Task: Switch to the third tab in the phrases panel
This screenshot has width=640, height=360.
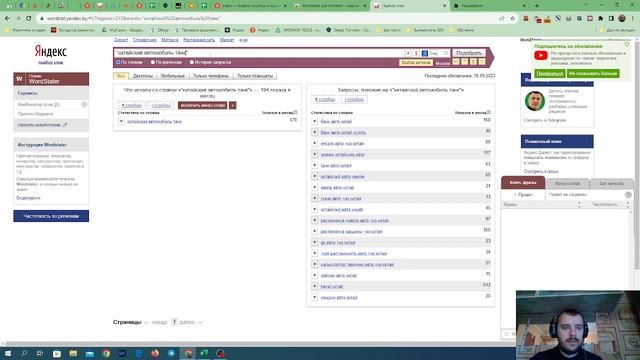Action: pos(611,184)
